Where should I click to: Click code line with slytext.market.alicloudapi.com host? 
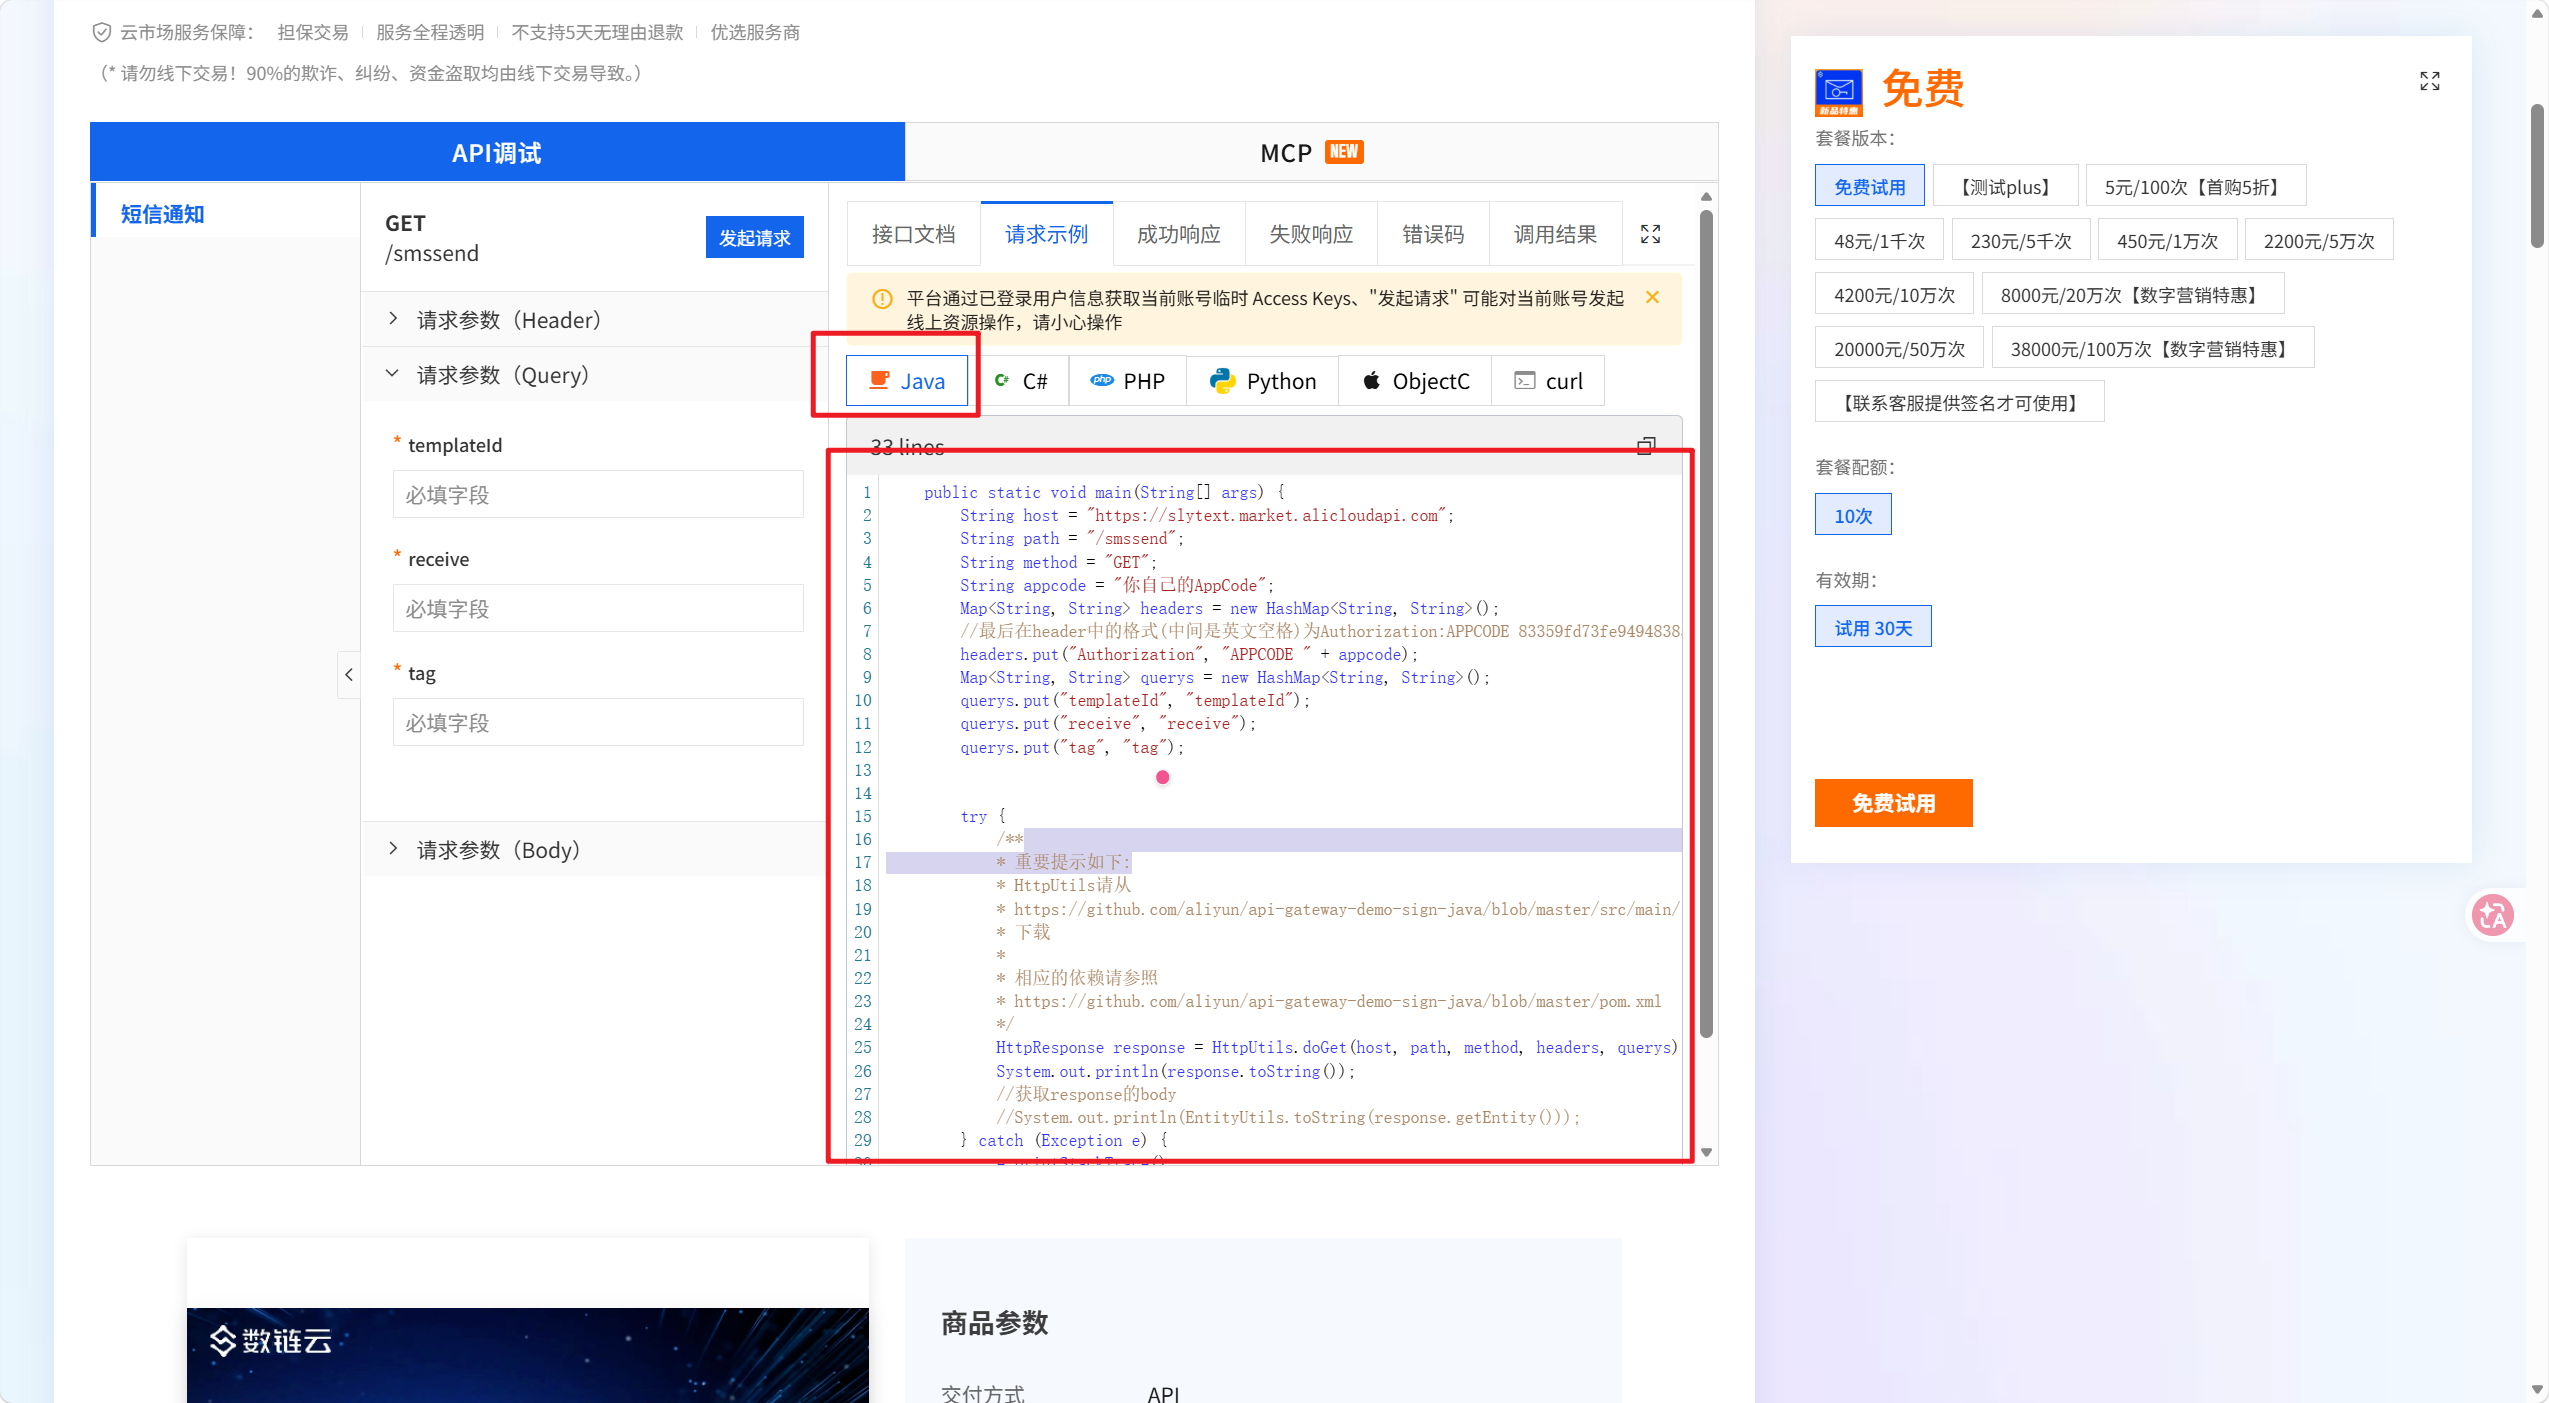(x=1206, y=515)
